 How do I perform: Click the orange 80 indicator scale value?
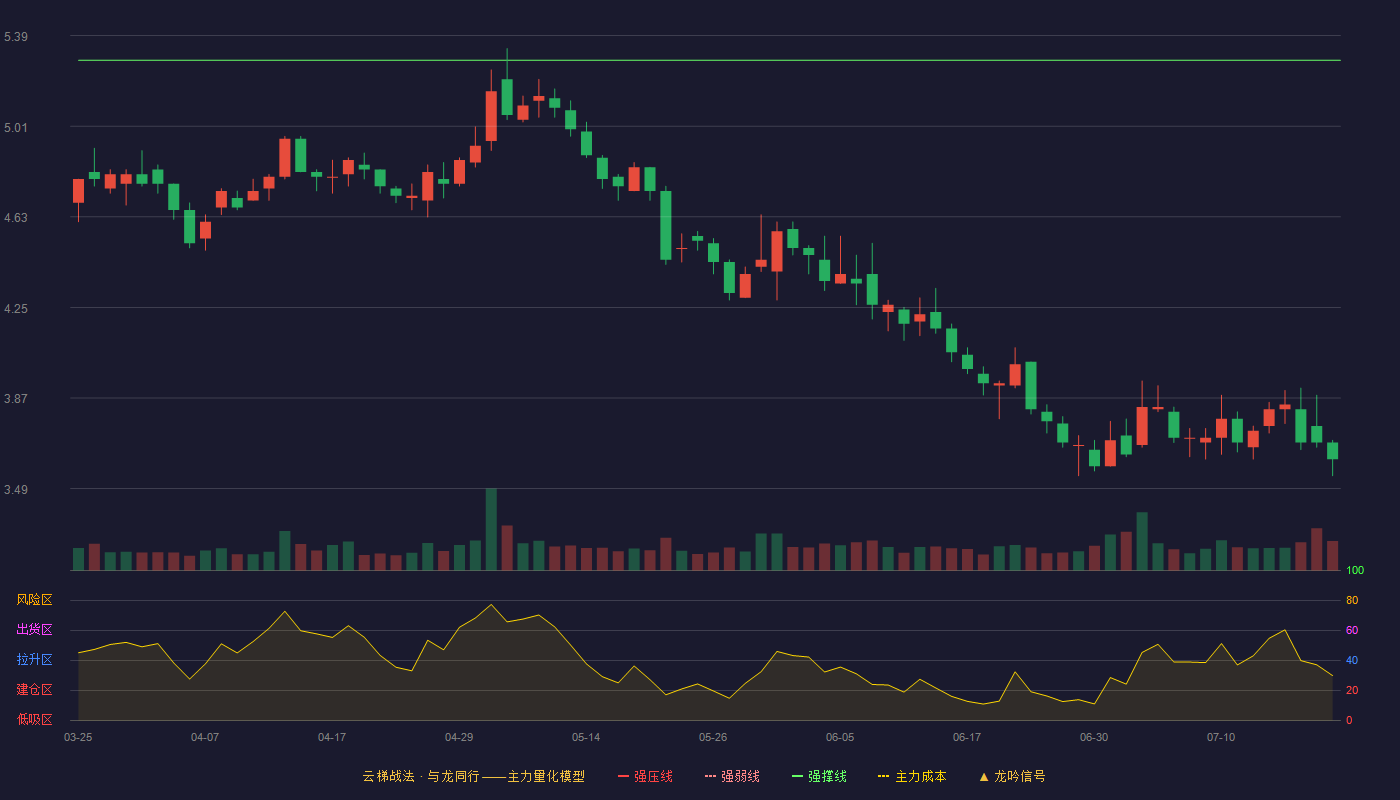[x=1352, y=600]
